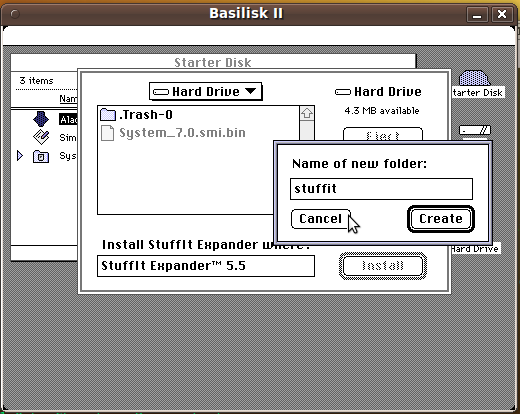Click the SimpleText icon in Starter Disk window

(41, 137)
